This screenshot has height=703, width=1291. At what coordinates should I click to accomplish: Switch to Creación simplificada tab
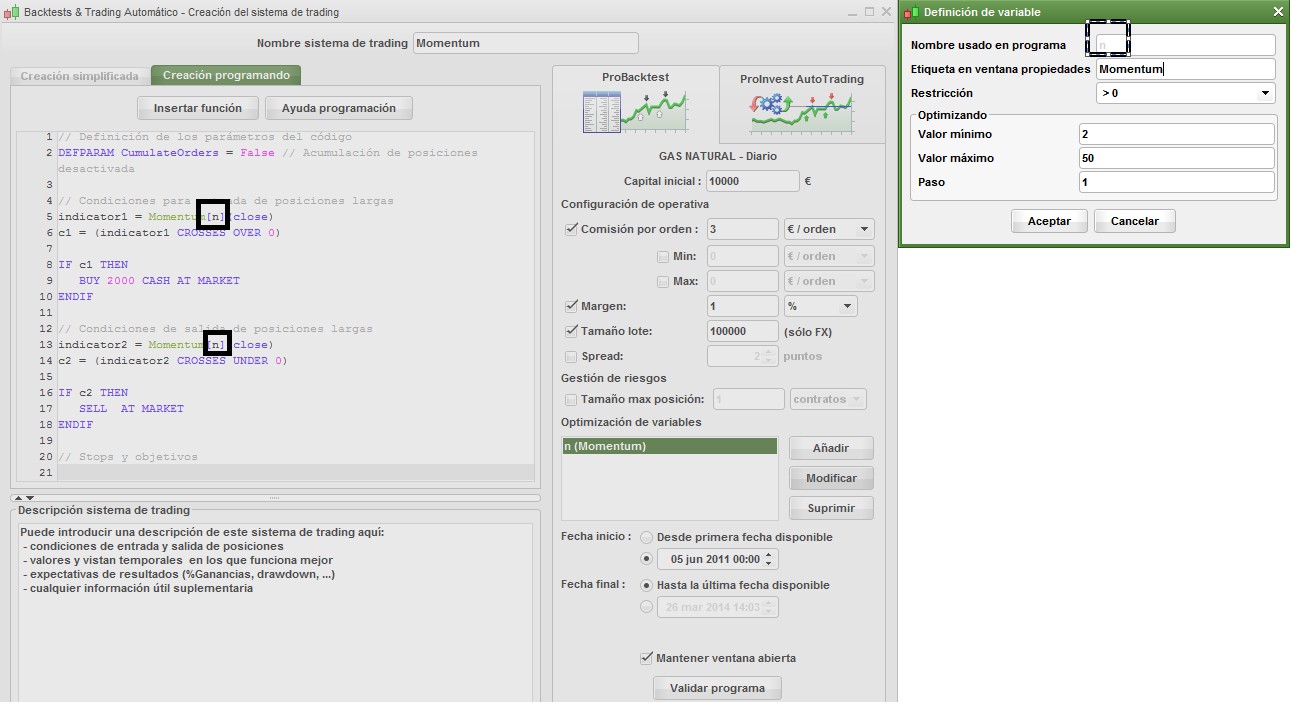coord(80,76)
